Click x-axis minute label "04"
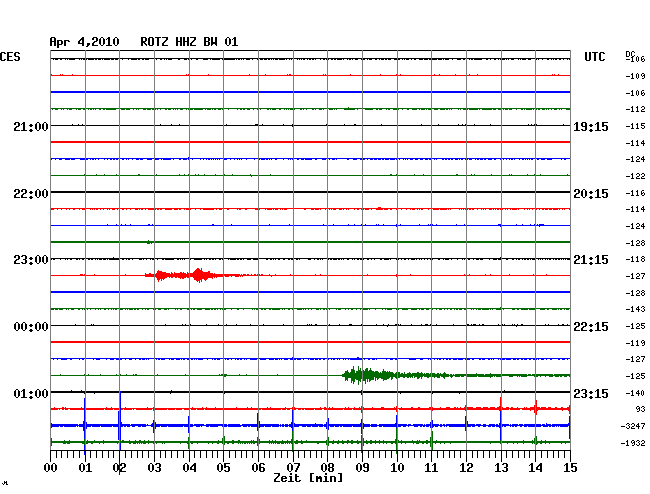 pos(189,467)
